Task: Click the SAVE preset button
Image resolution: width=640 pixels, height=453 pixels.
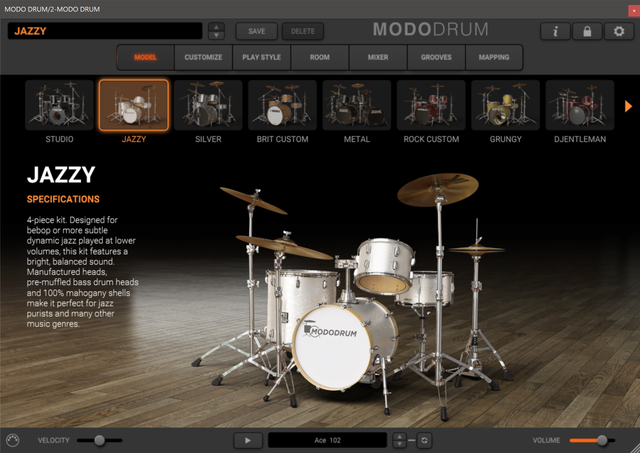Action: click(x=257, y=31)
